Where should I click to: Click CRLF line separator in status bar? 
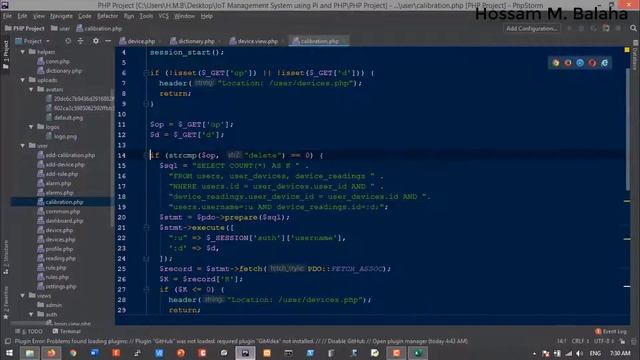pyautogui.click(x=580, y=341)
